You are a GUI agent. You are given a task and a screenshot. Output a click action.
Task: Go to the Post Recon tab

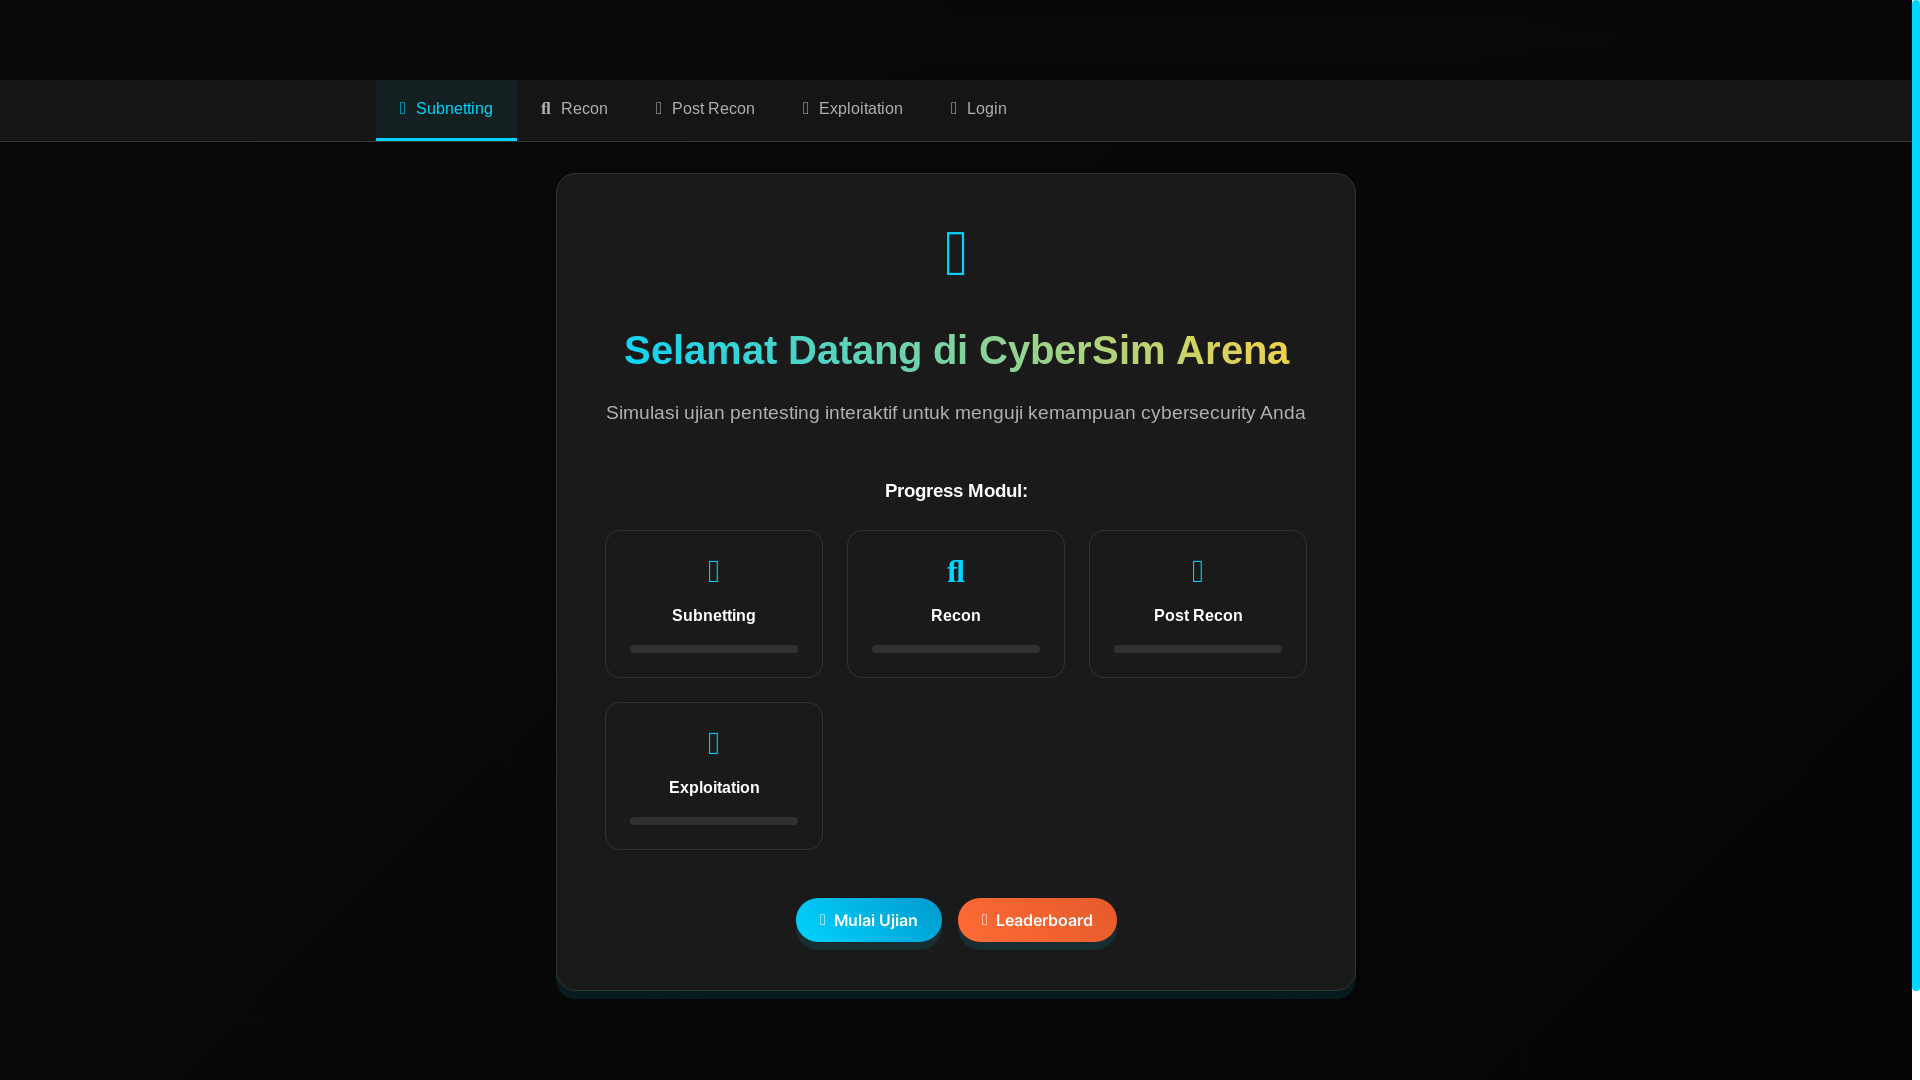pos(705,109)
